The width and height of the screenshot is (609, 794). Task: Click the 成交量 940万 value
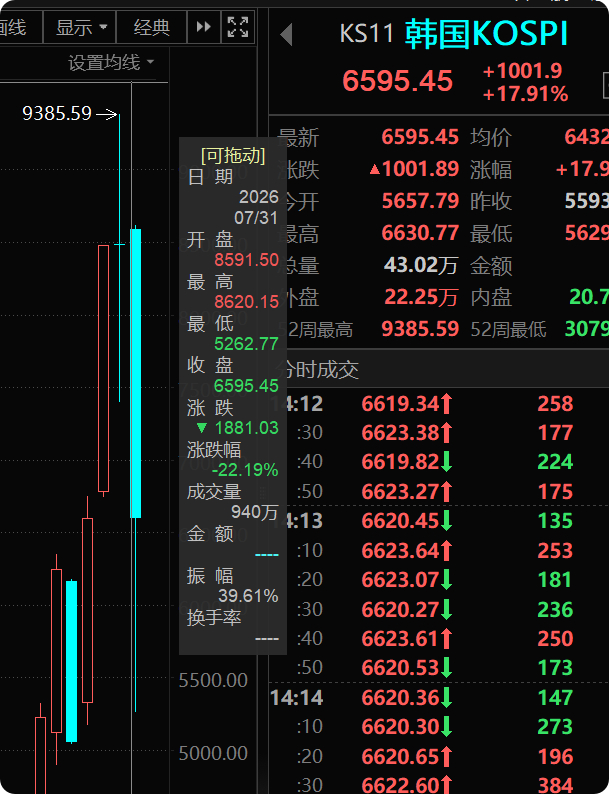(x=255, y=512)
